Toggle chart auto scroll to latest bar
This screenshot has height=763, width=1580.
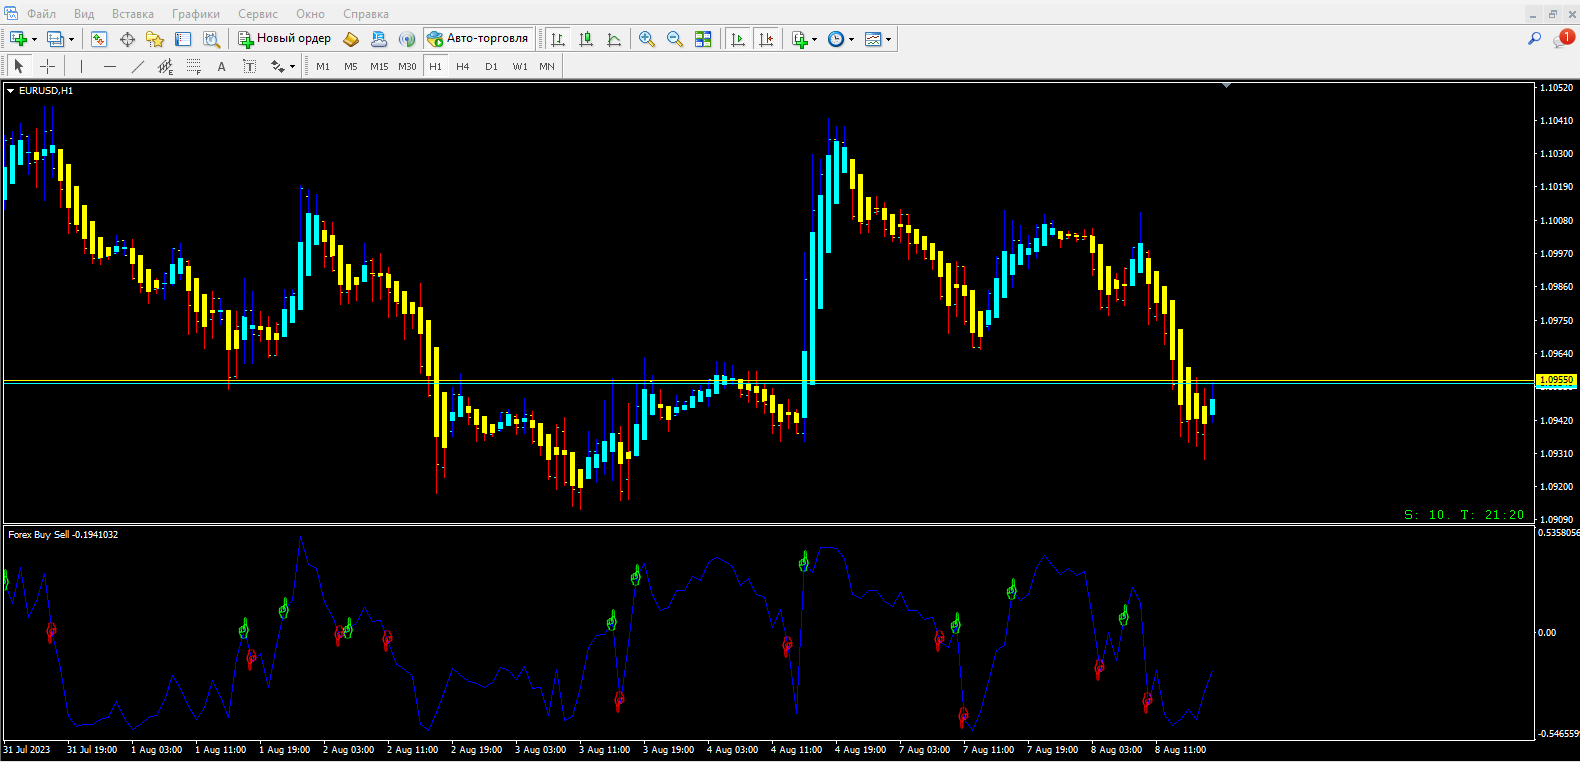pos(738,39)
